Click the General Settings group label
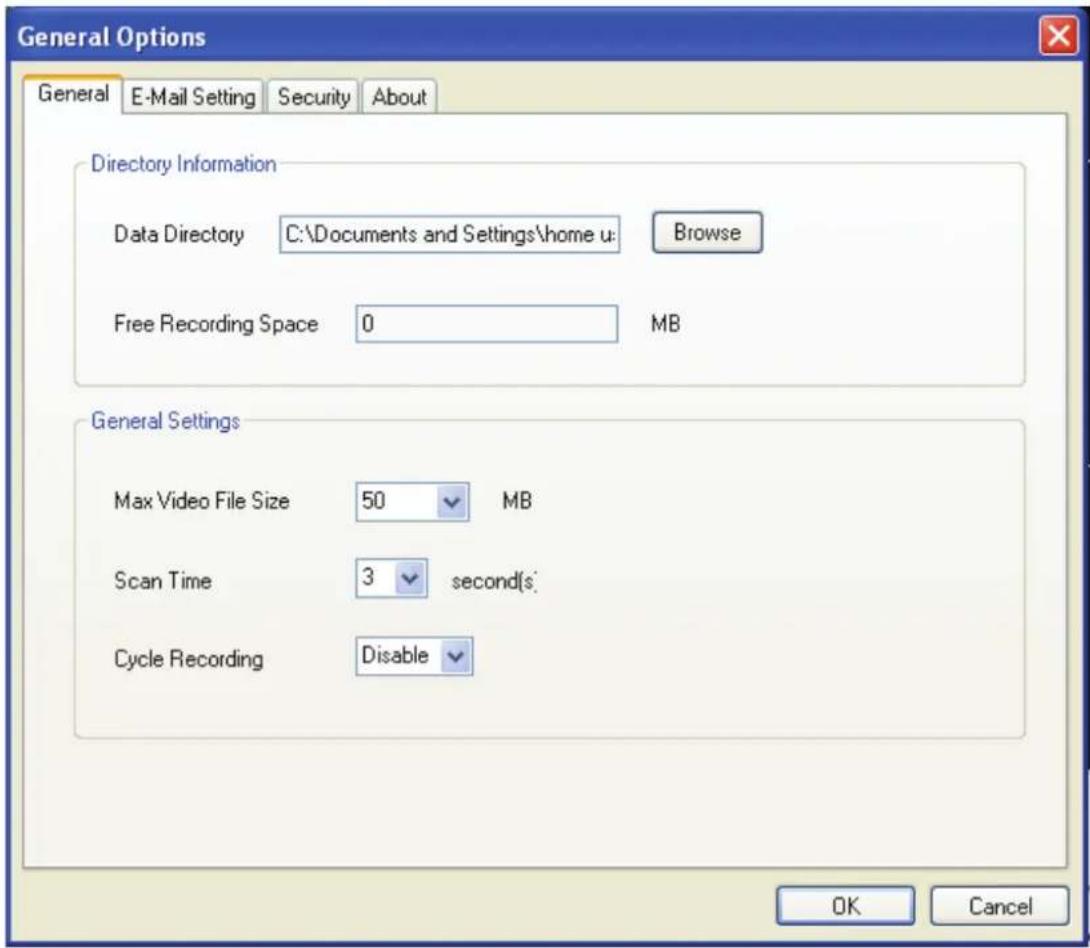Viewport: 1090px width, 948px height. tap(165, 421)
